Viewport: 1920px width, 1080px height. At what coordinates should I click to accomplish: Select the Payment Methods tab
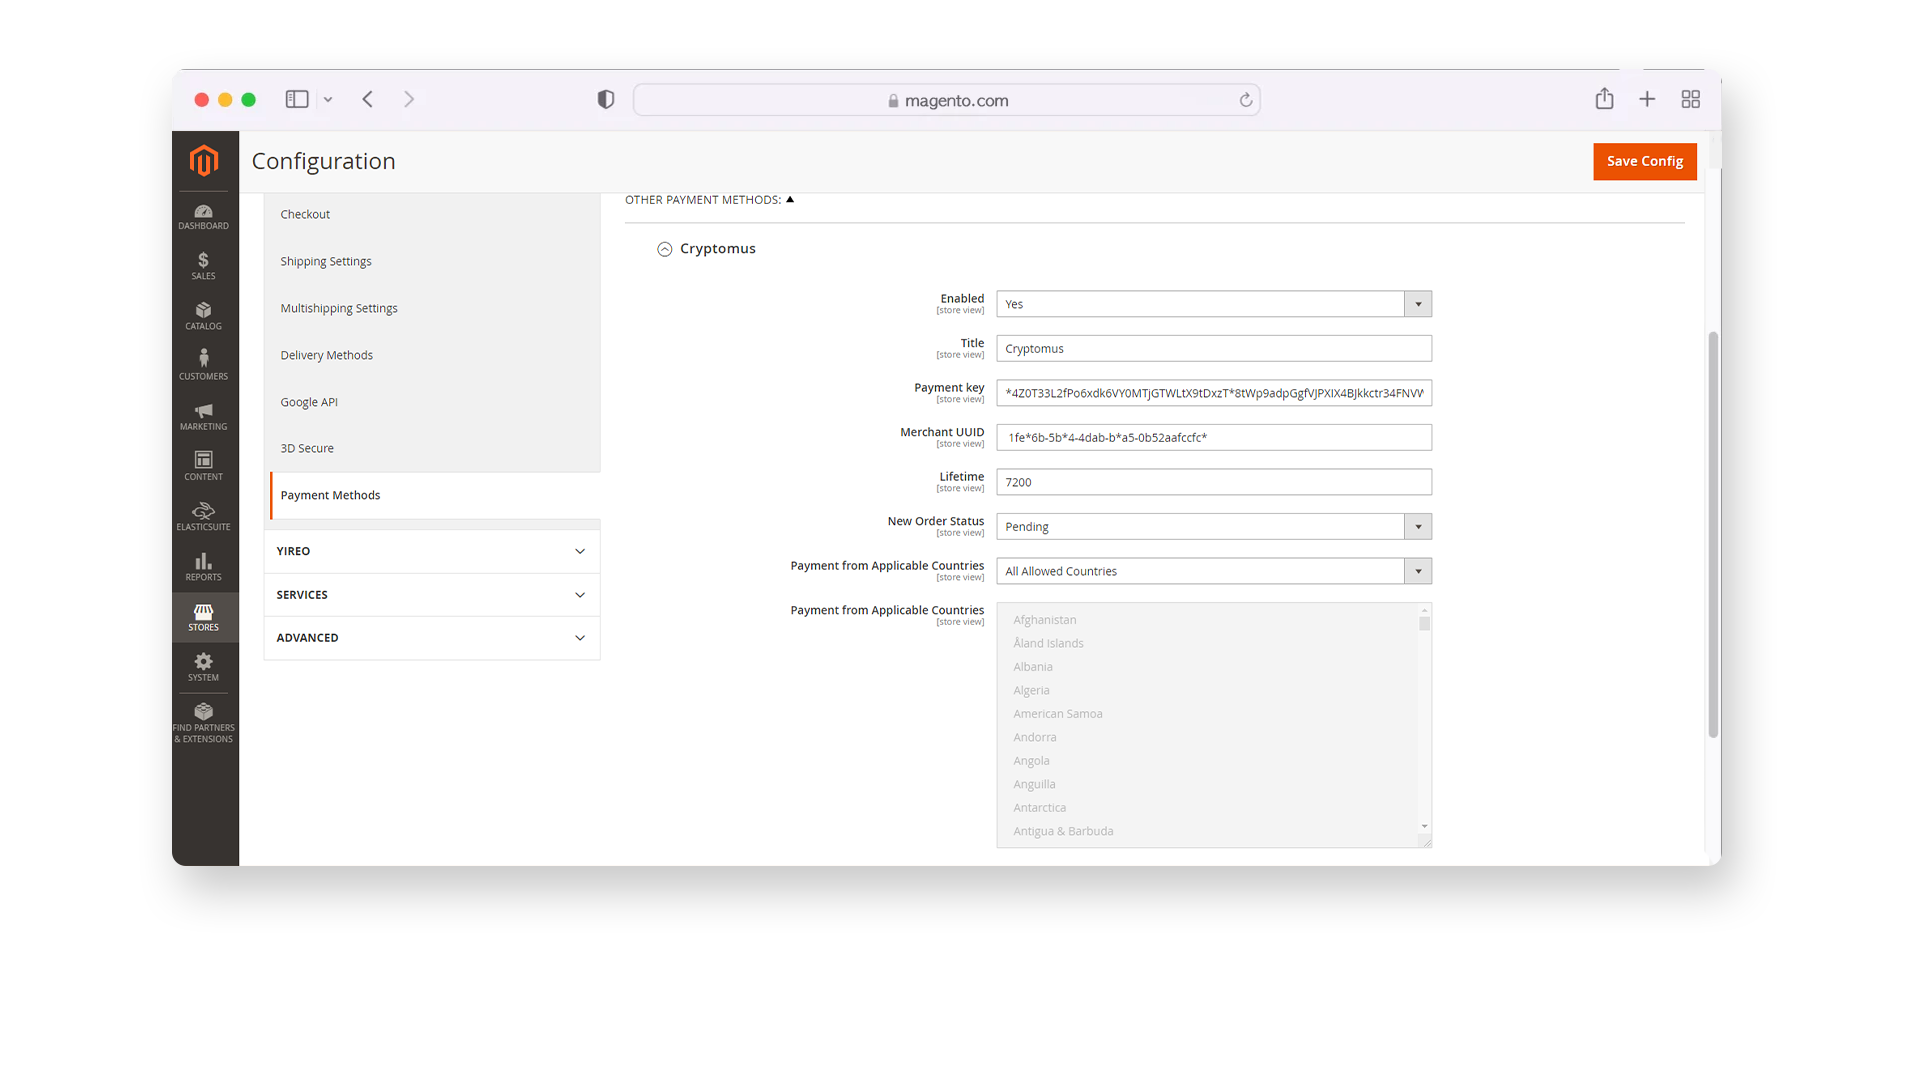coord(435,495)
